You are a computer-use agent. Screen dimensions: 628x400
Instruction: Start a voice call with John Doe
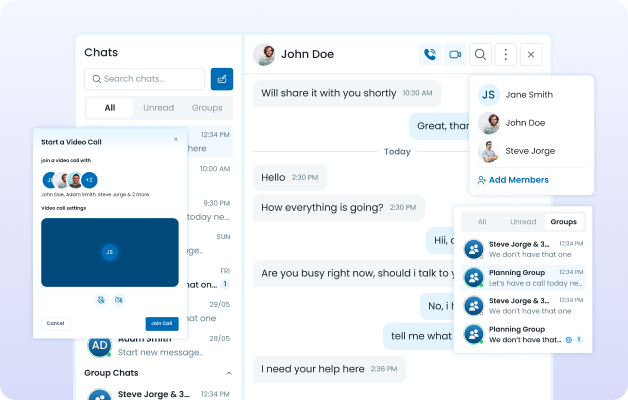[430, 55]
